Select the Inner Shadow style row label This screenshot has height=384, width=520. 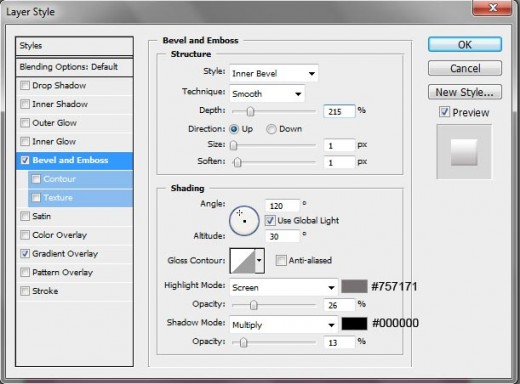click(60, 104)
